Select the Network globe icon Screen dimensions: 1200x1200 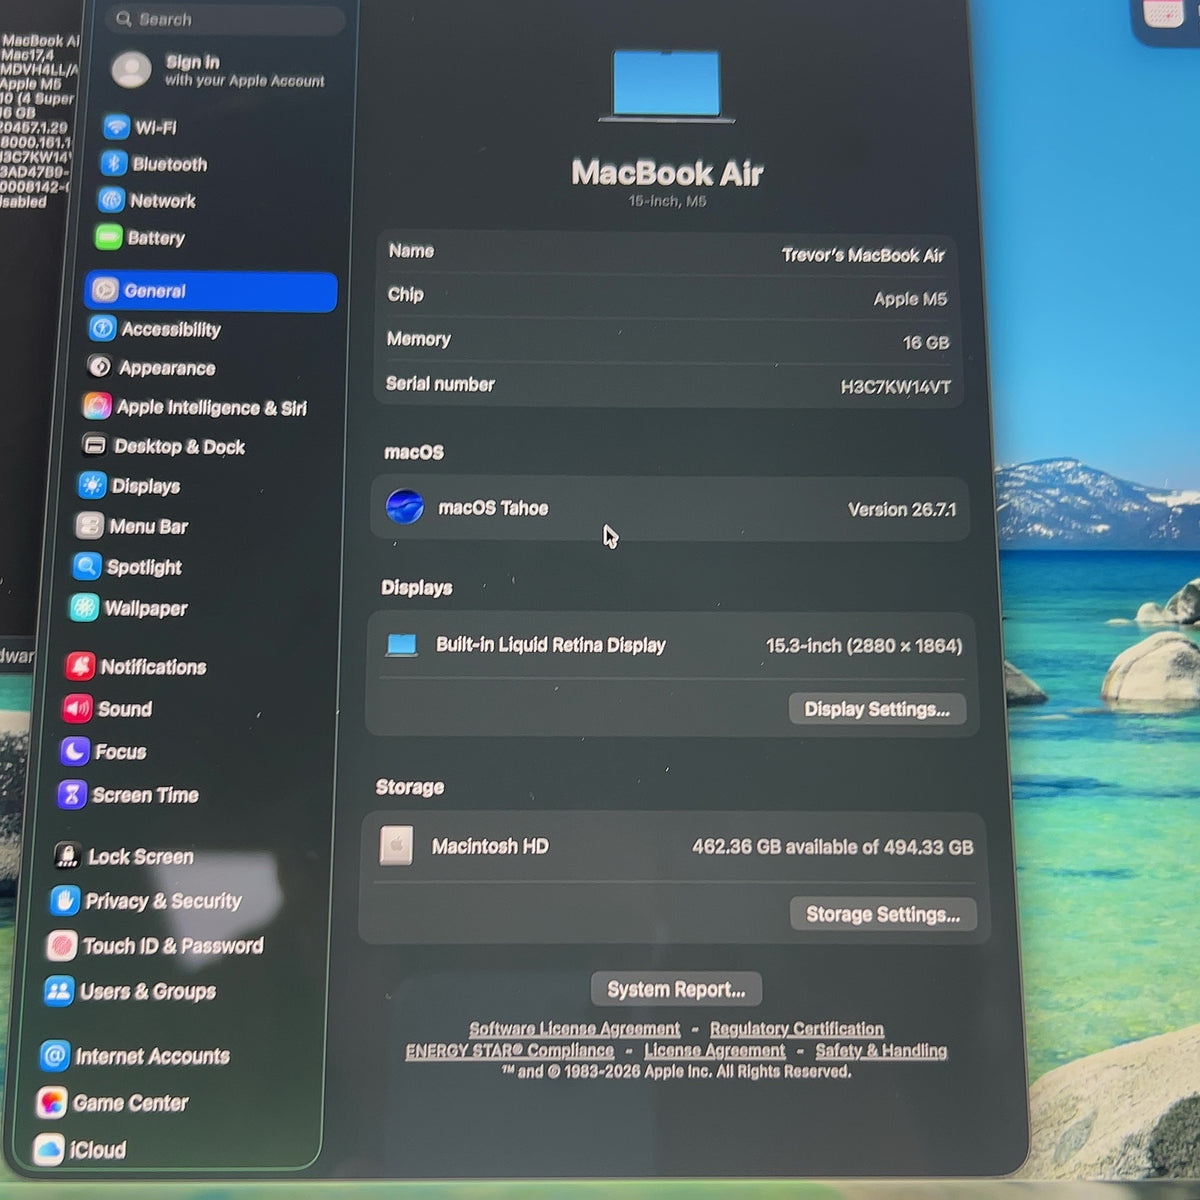pyautogui.click(x=110, y=200)
